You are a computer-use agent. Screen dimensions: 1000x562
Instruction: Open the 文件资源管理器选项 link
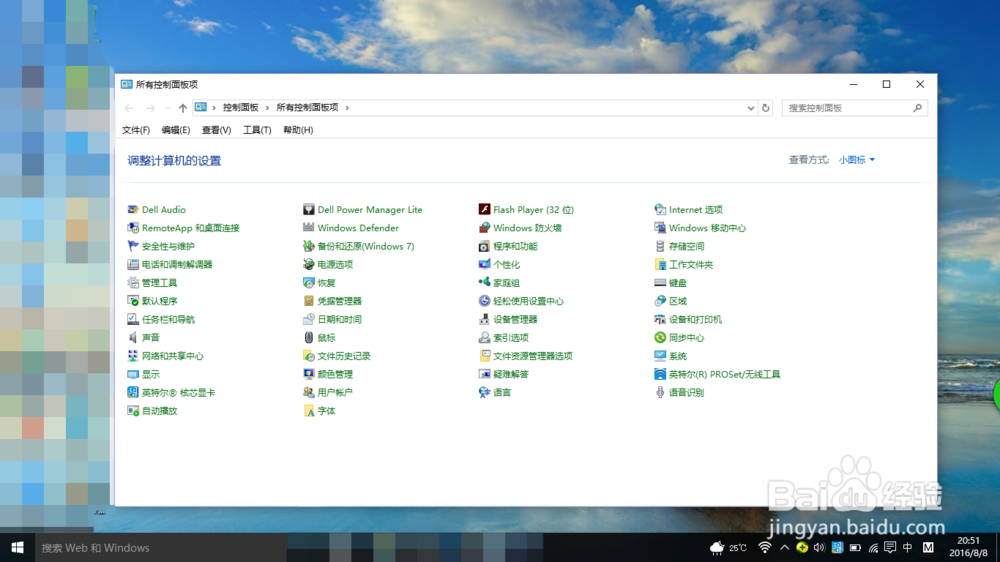533,356
